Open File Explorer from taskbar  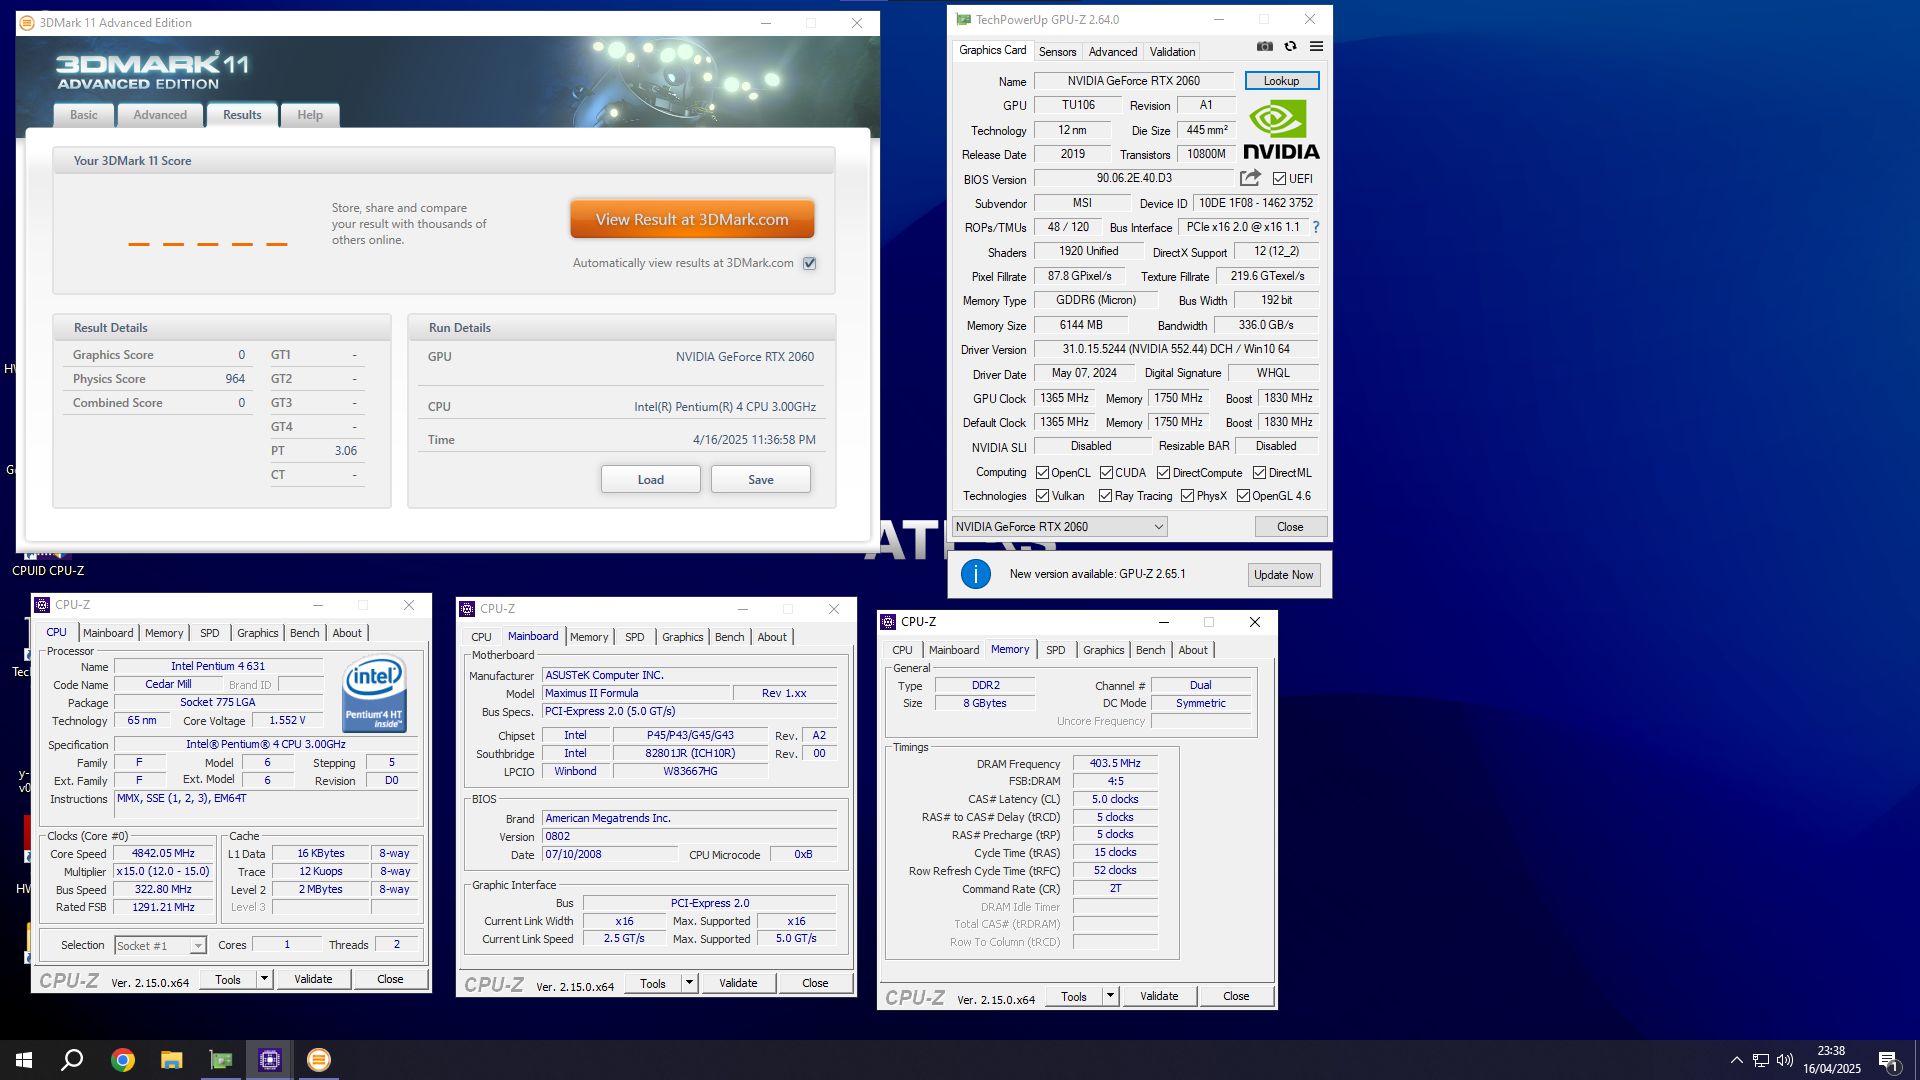tap(171, 1060)
